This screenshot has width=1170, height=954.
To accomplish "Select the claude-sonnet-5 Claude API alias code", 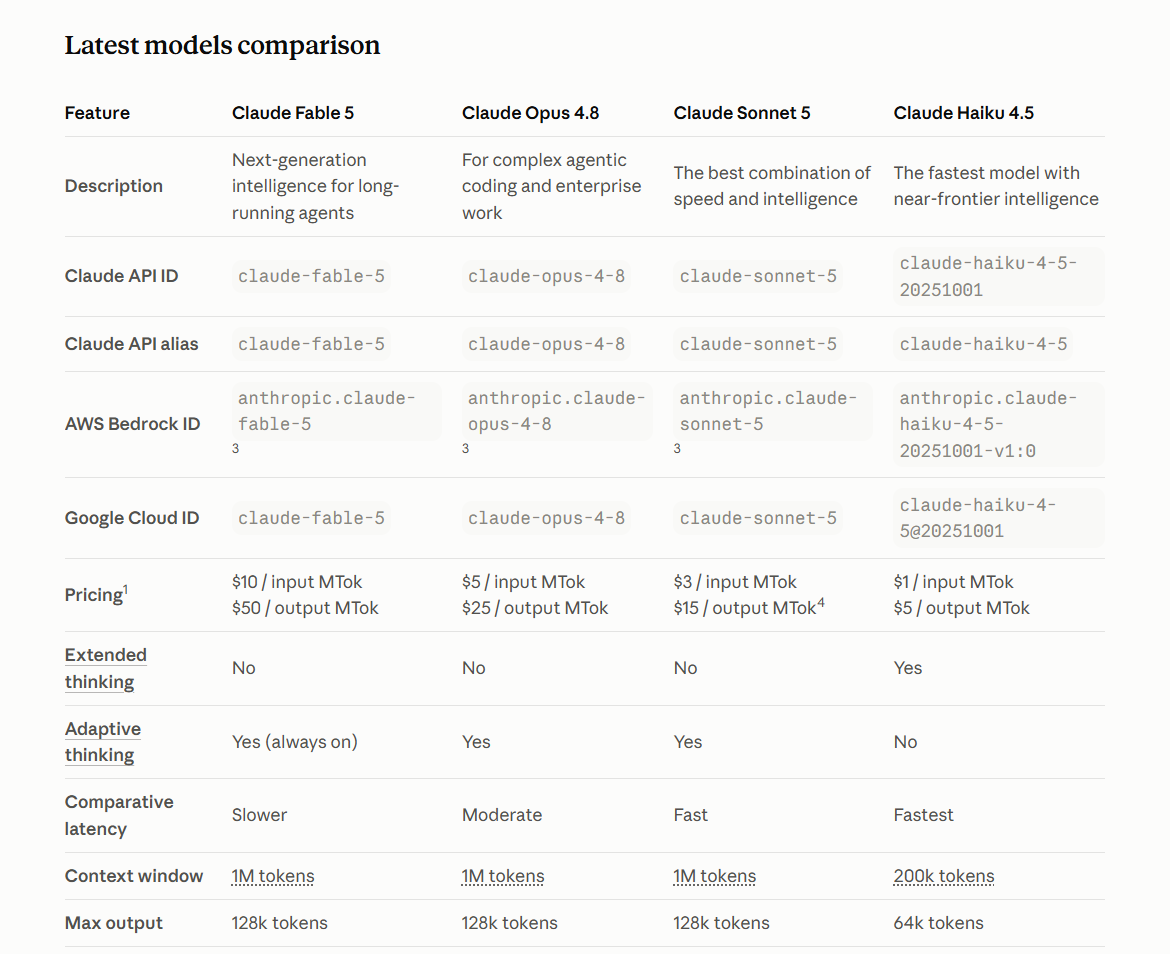I will (758, 344).
